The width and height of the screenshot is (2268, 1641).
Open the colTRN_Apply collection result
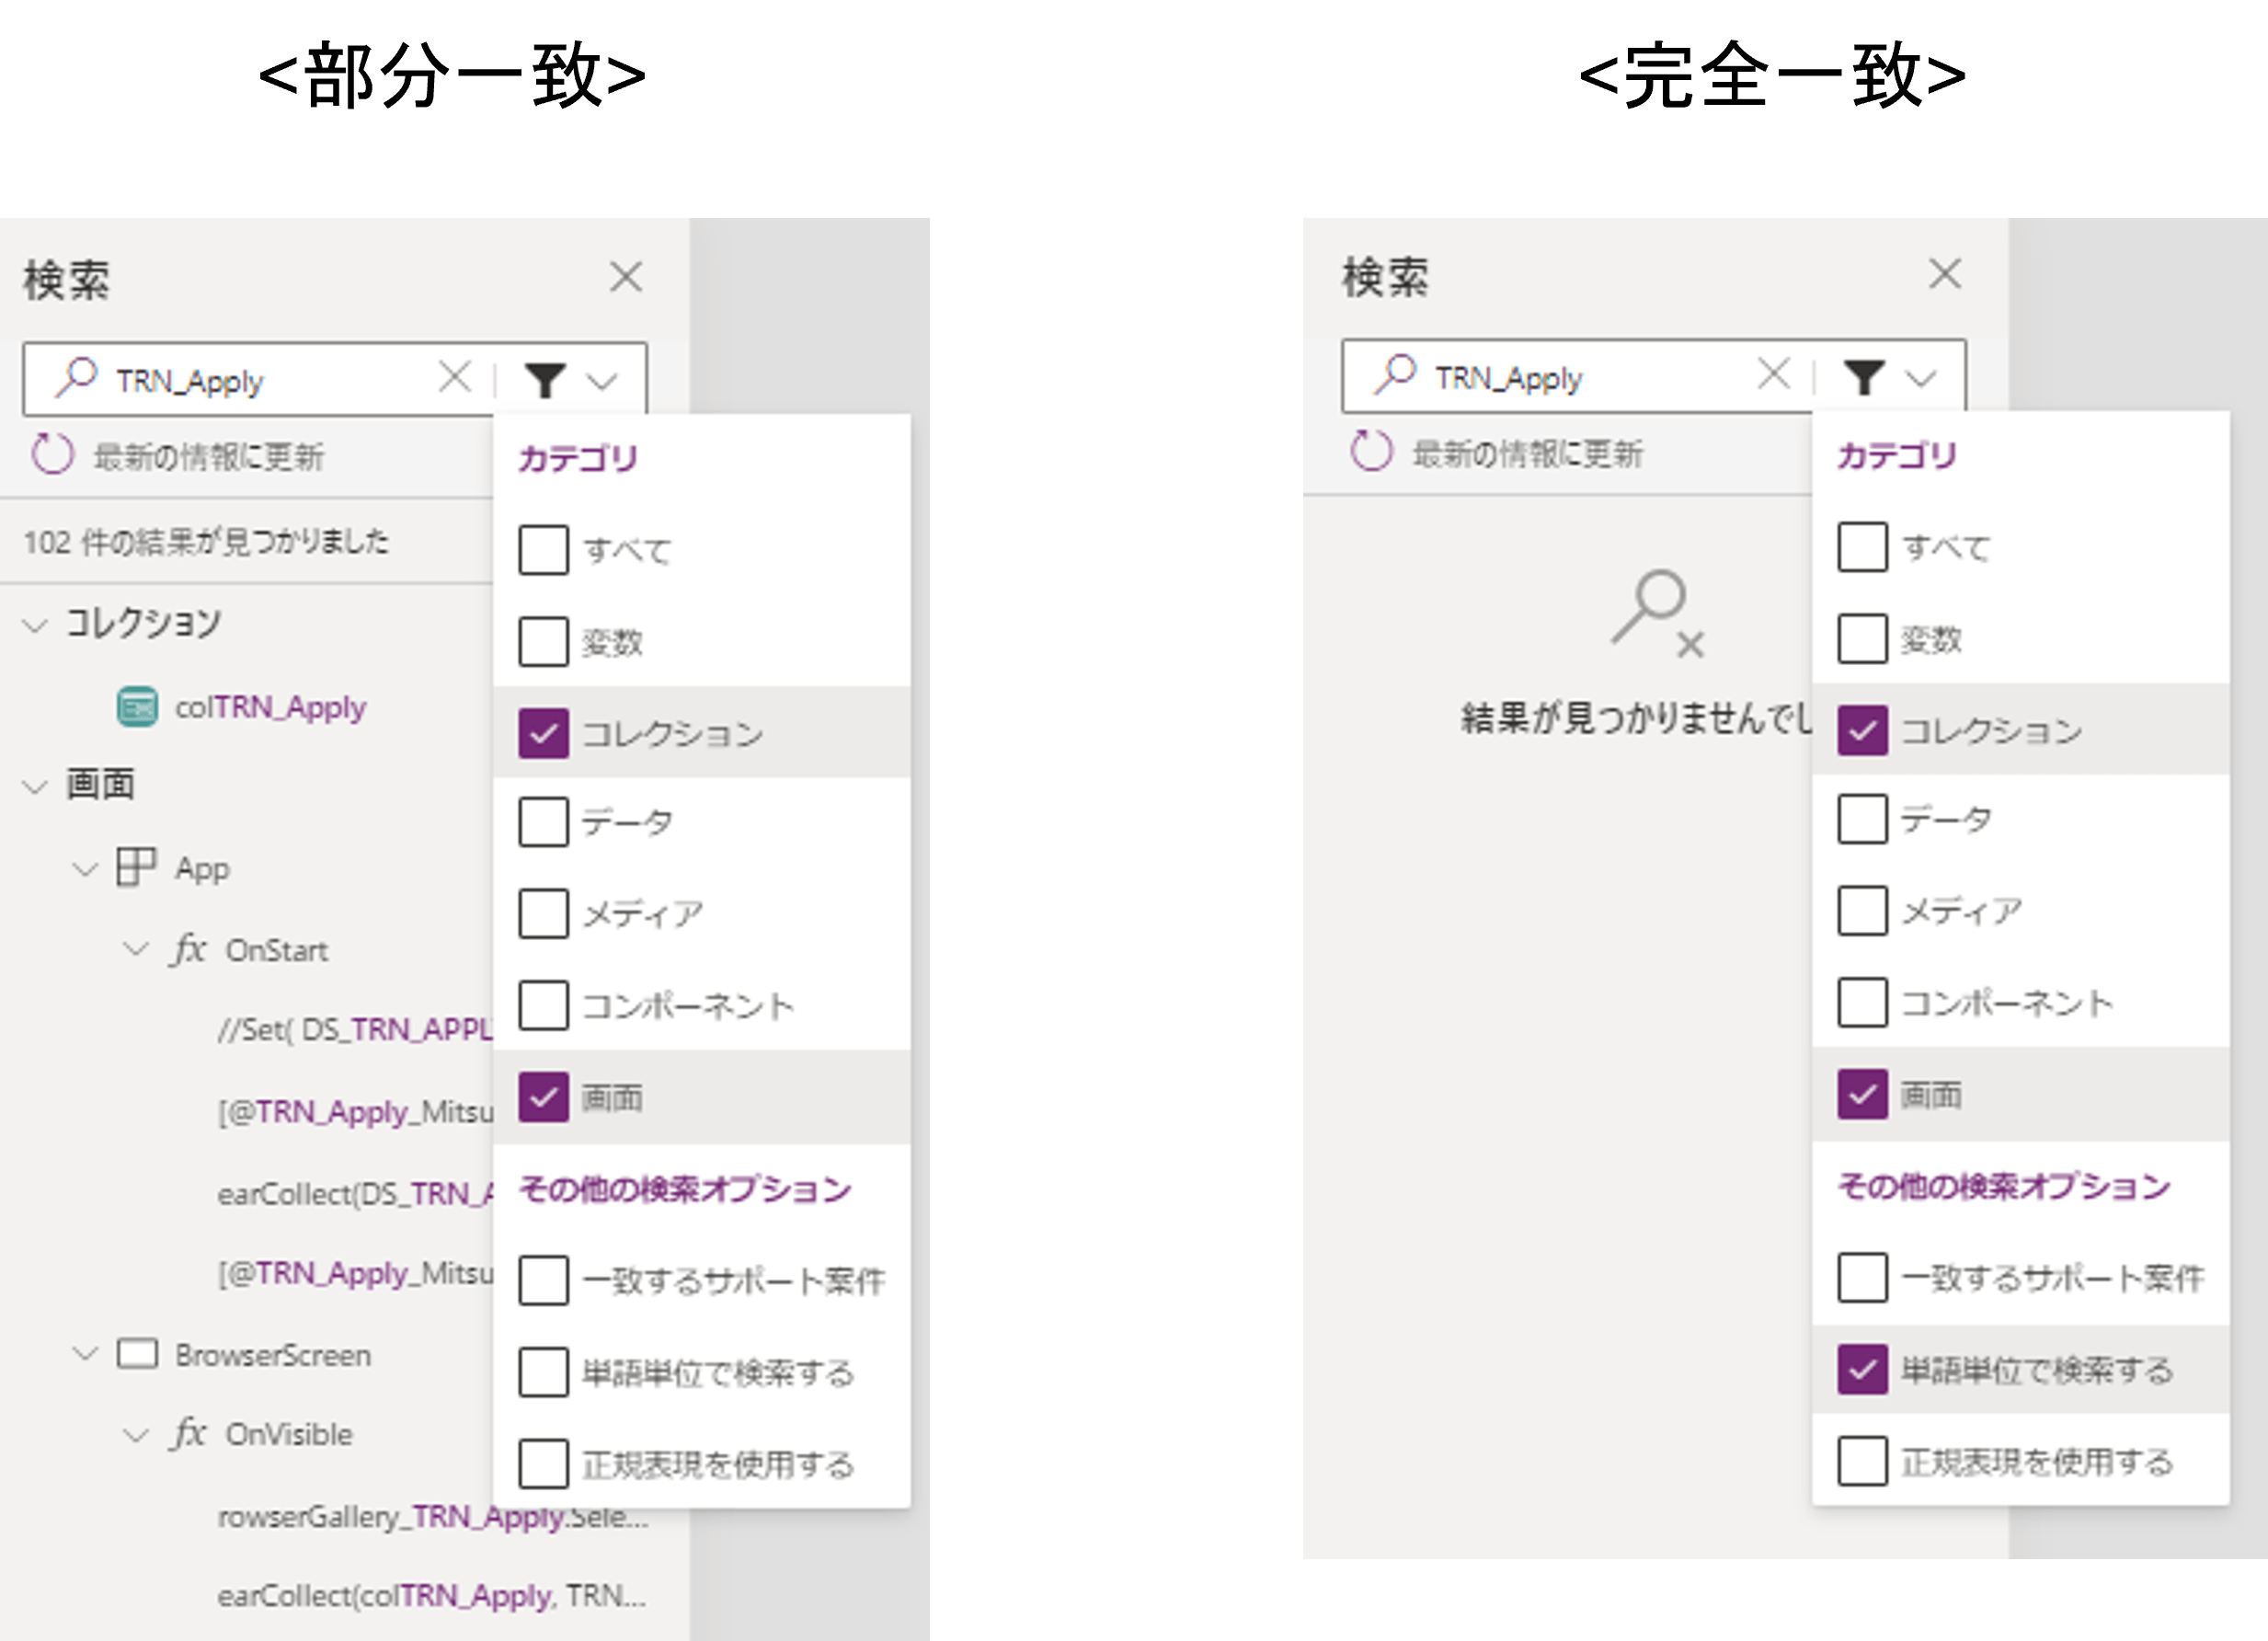270,707
